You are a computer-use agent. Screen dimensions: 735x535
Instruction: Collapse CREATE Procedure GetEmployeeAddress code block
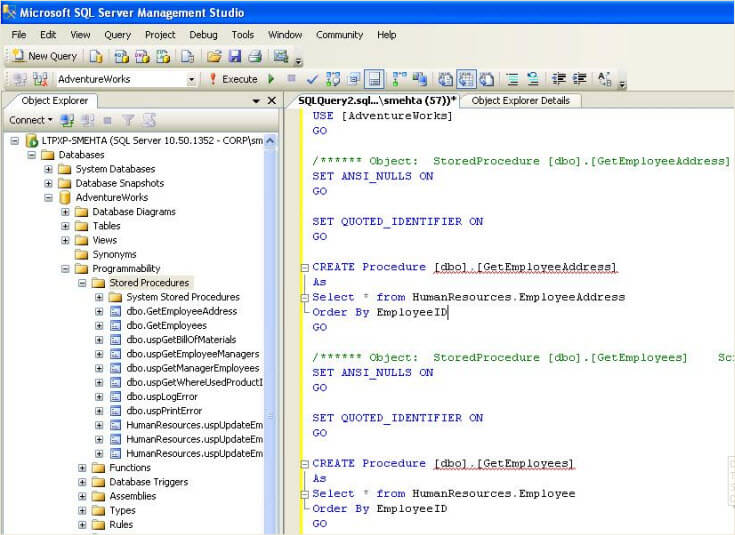304,268
